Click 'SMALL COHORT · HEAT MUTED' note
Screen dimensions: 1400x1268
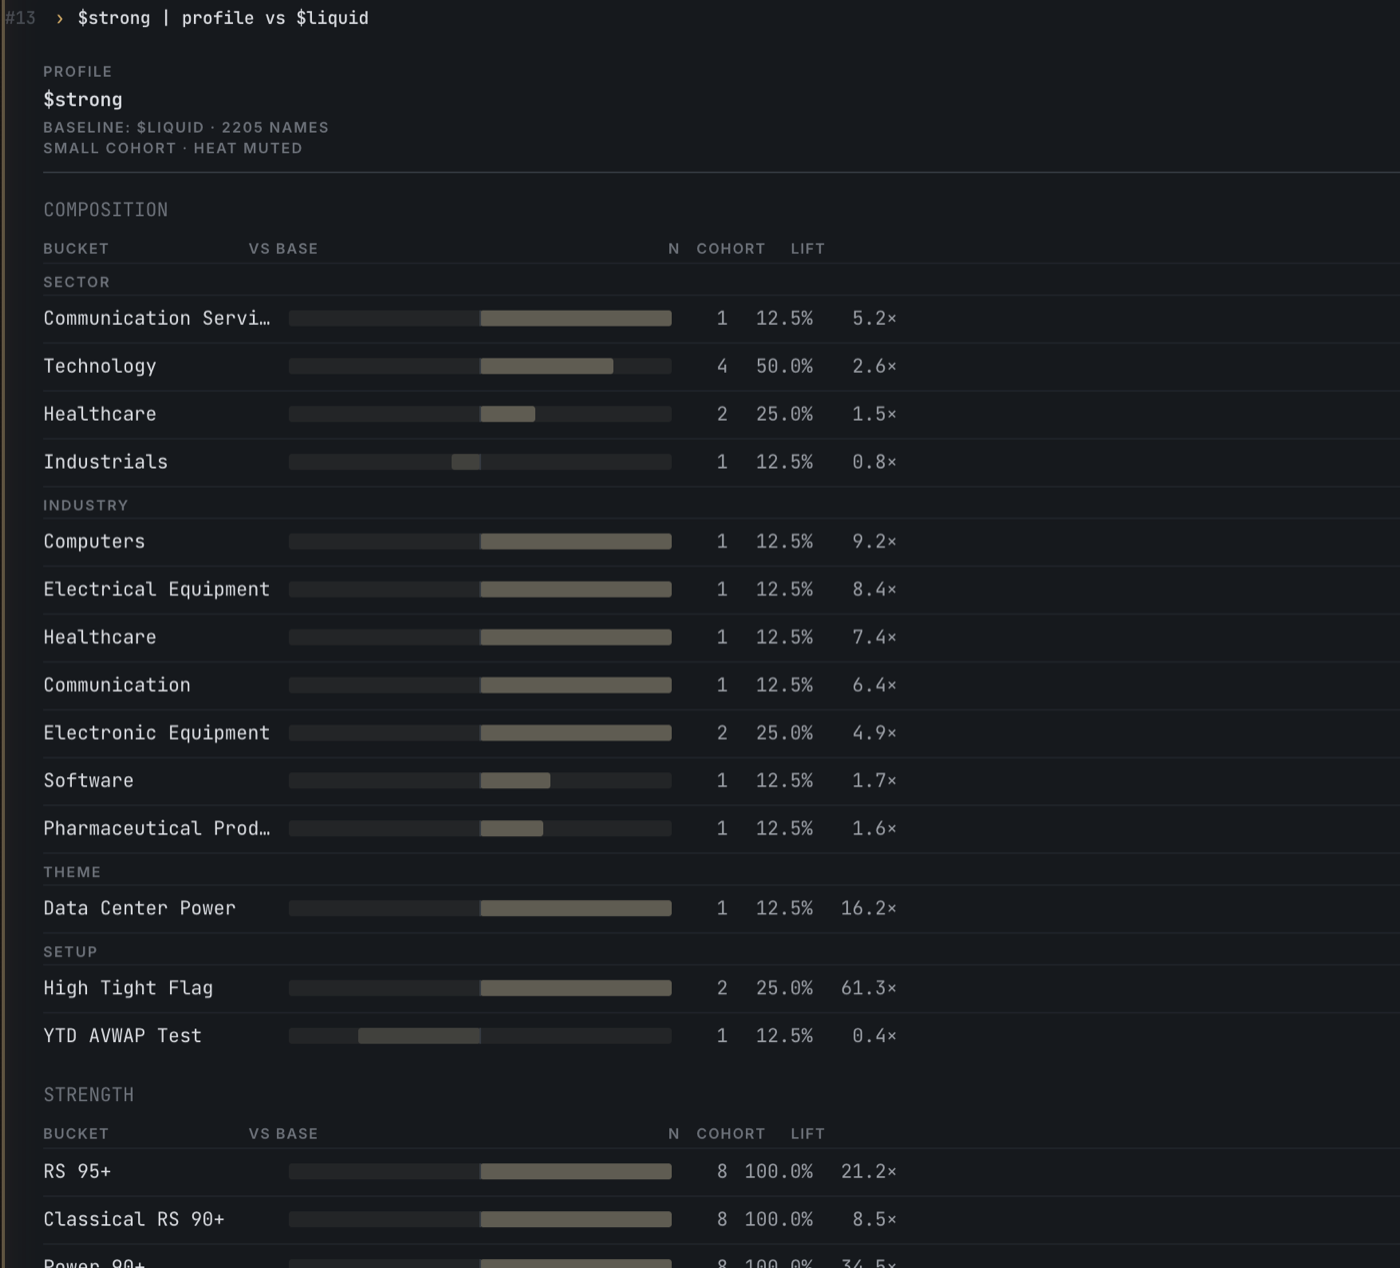pyautogui.click(x=172, y=148)
